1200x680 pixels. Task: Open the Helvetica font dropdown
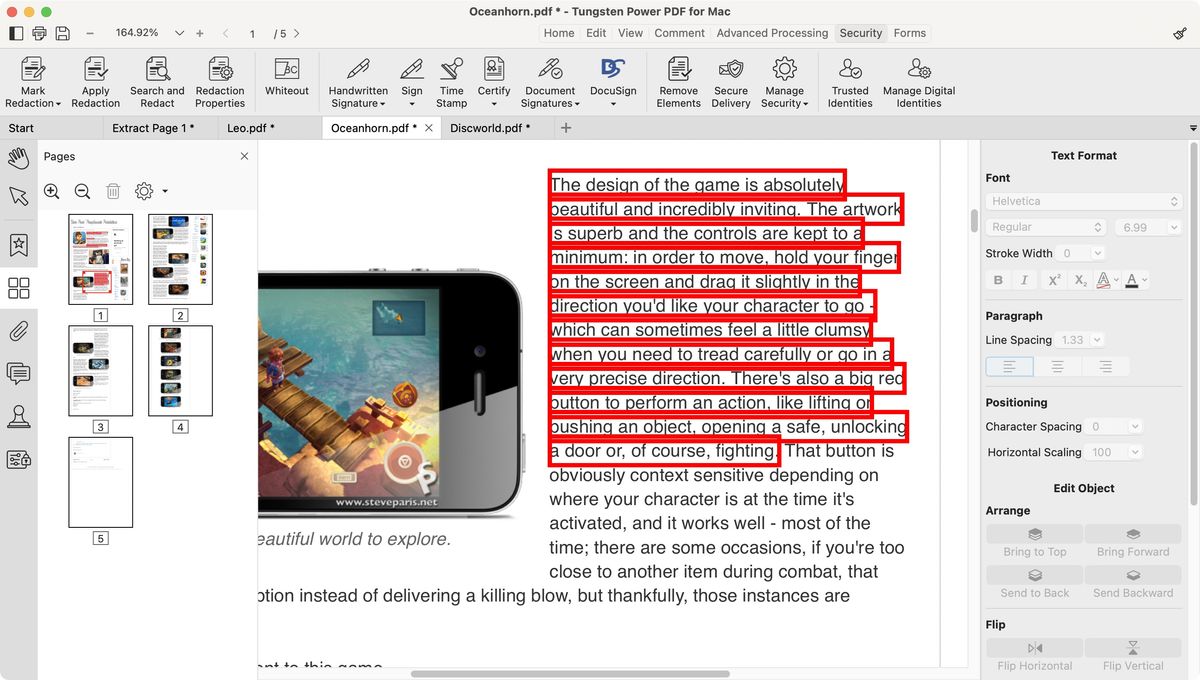tap(1083, 200)
